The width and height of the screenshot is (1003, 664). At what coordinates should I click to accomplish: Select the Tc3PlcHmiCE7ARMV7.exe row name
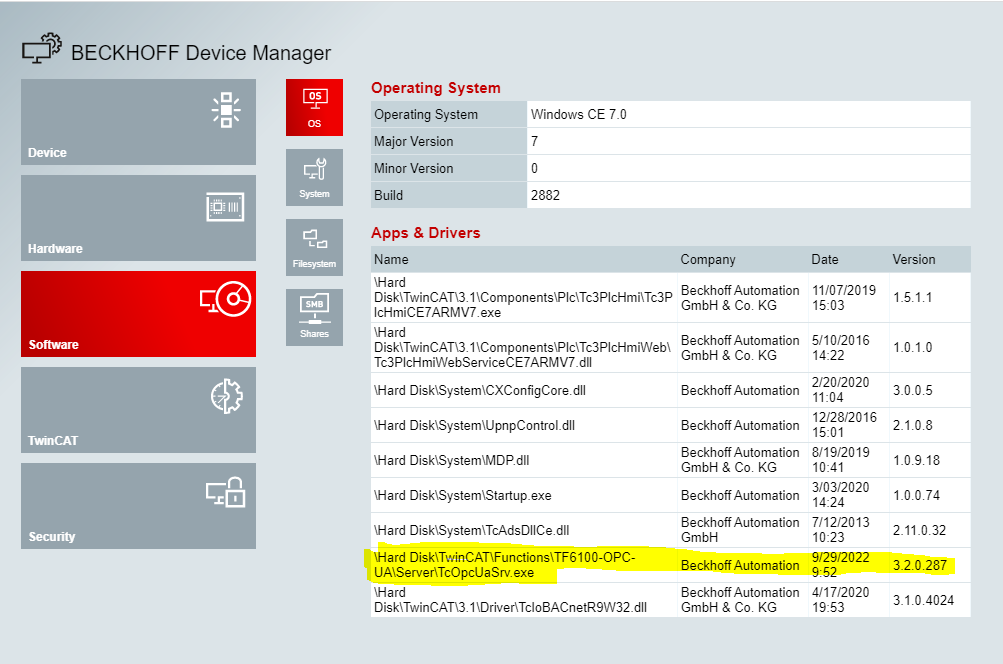tap(523, 297)
